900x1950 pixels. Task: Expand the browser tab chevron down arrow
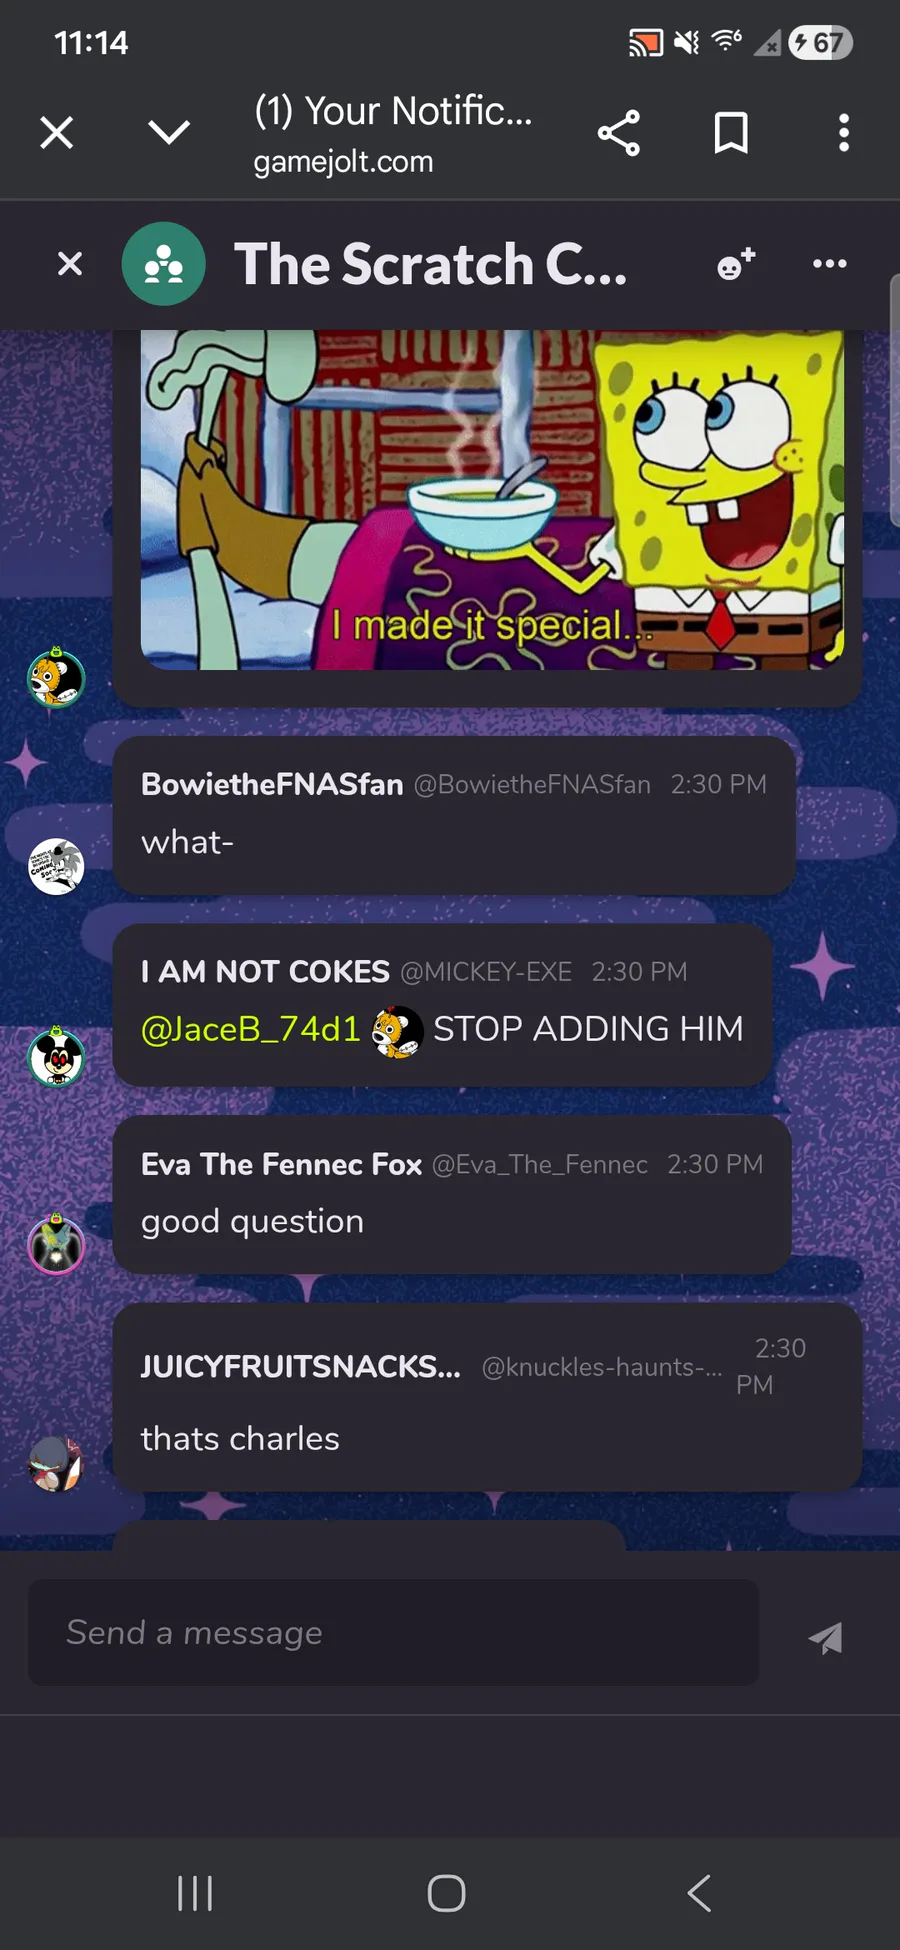click(x=169, y=132)
